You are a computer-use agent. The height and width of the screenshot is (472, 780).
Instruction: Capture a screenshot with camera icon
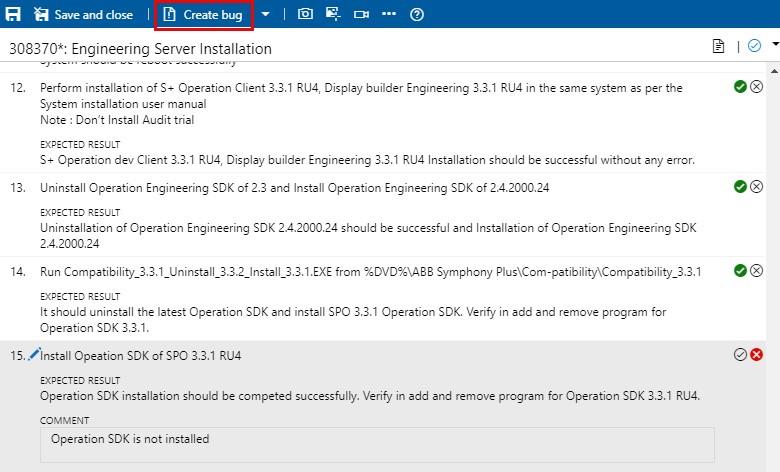click(305, 14)
